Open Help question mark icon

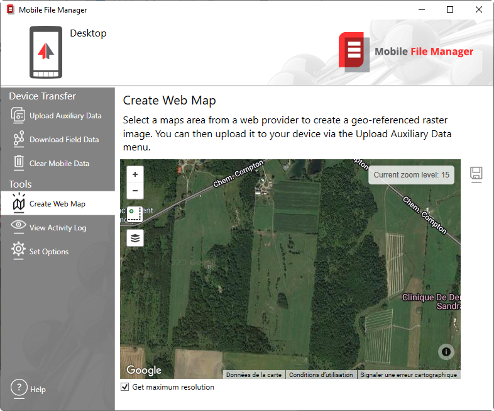(x=19, y=388)
